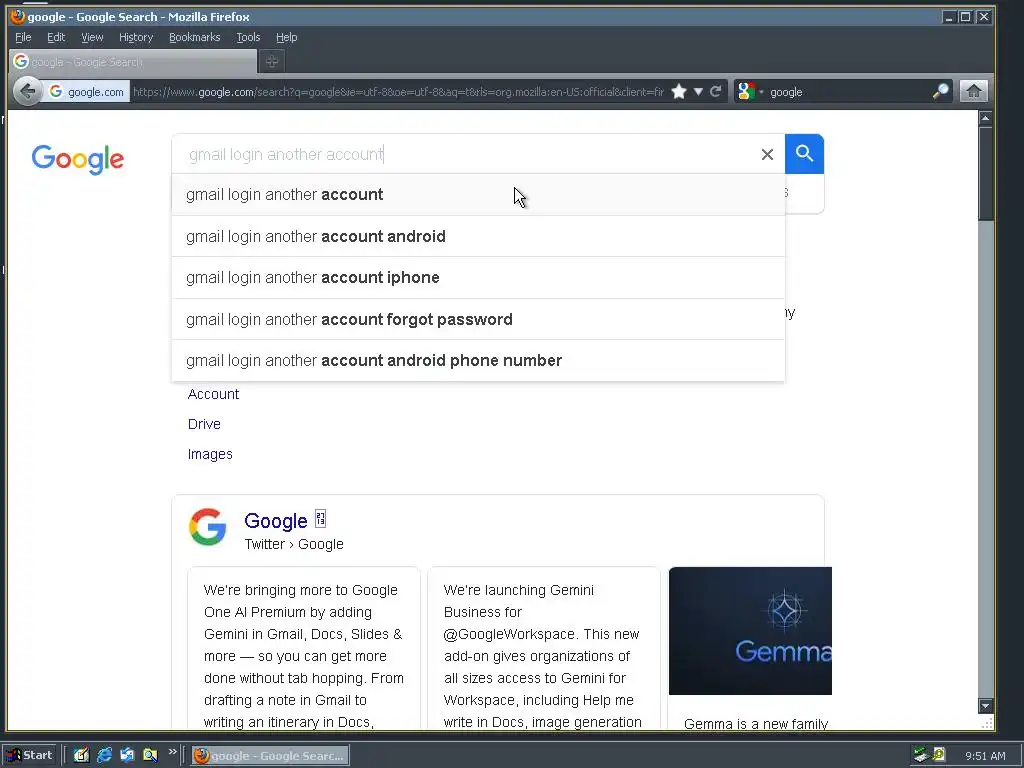The image size is (1024, 768).
Task: Click the small icon after the Google title
Action: click(x=320, y=519)
